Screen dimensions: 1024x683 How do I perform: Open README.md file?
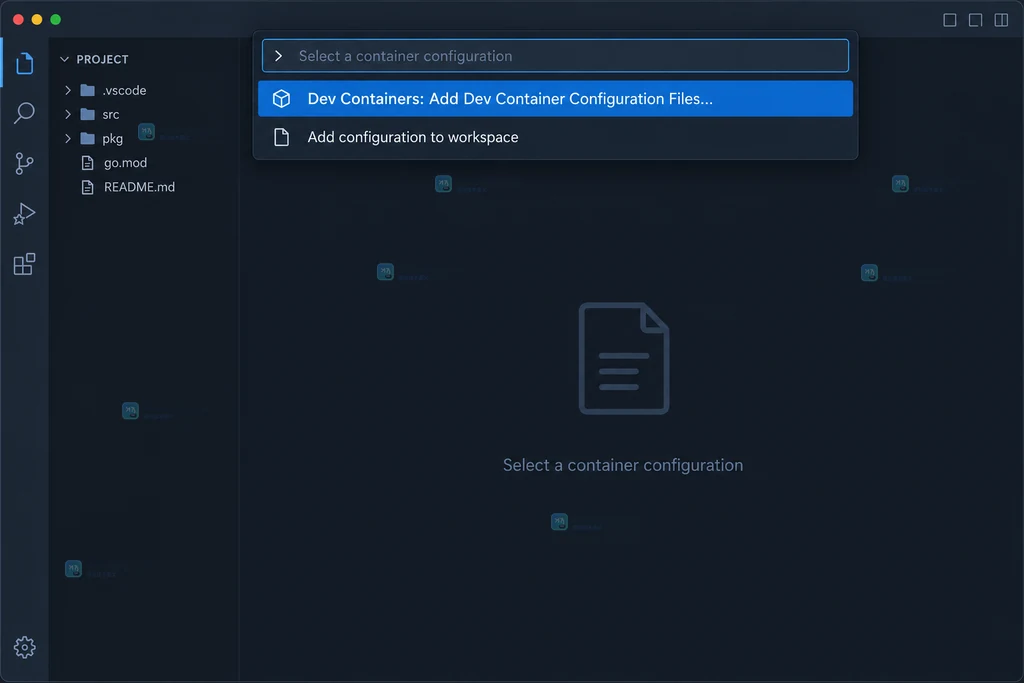click(x=139, y=187)
